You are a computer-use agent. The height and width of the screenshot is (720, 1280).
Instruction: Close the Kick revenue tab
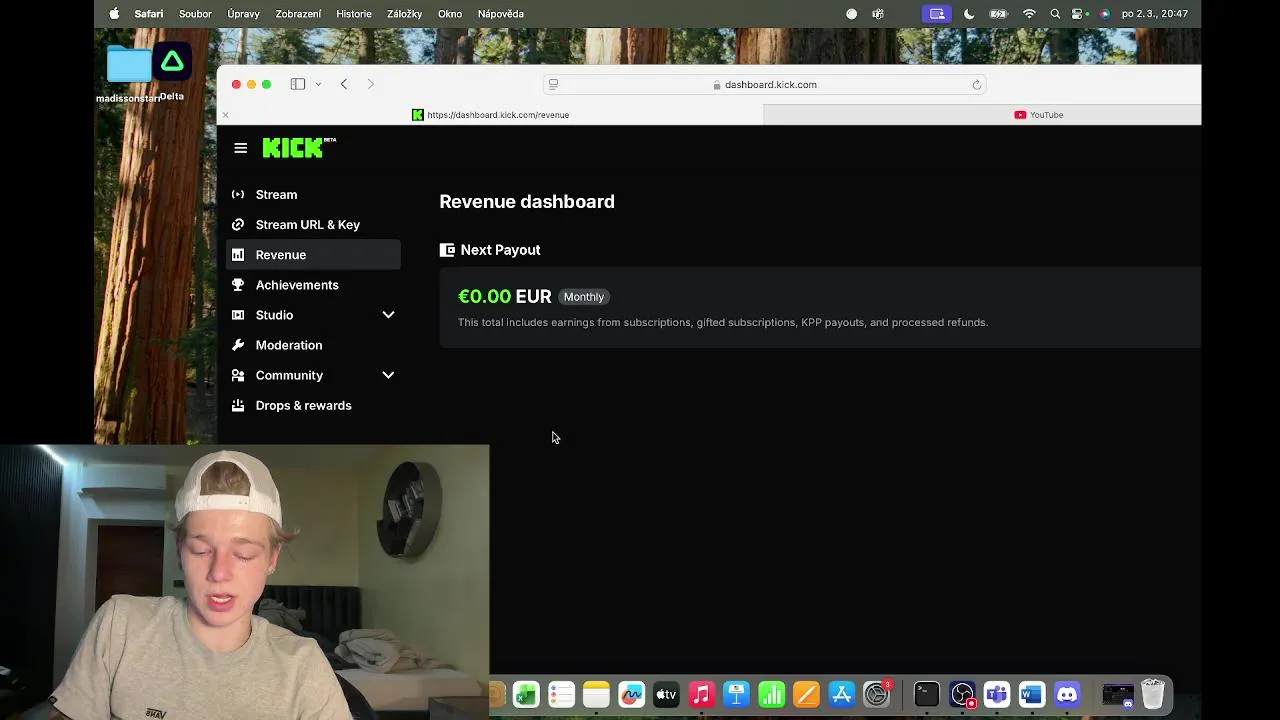pos(225,115)
